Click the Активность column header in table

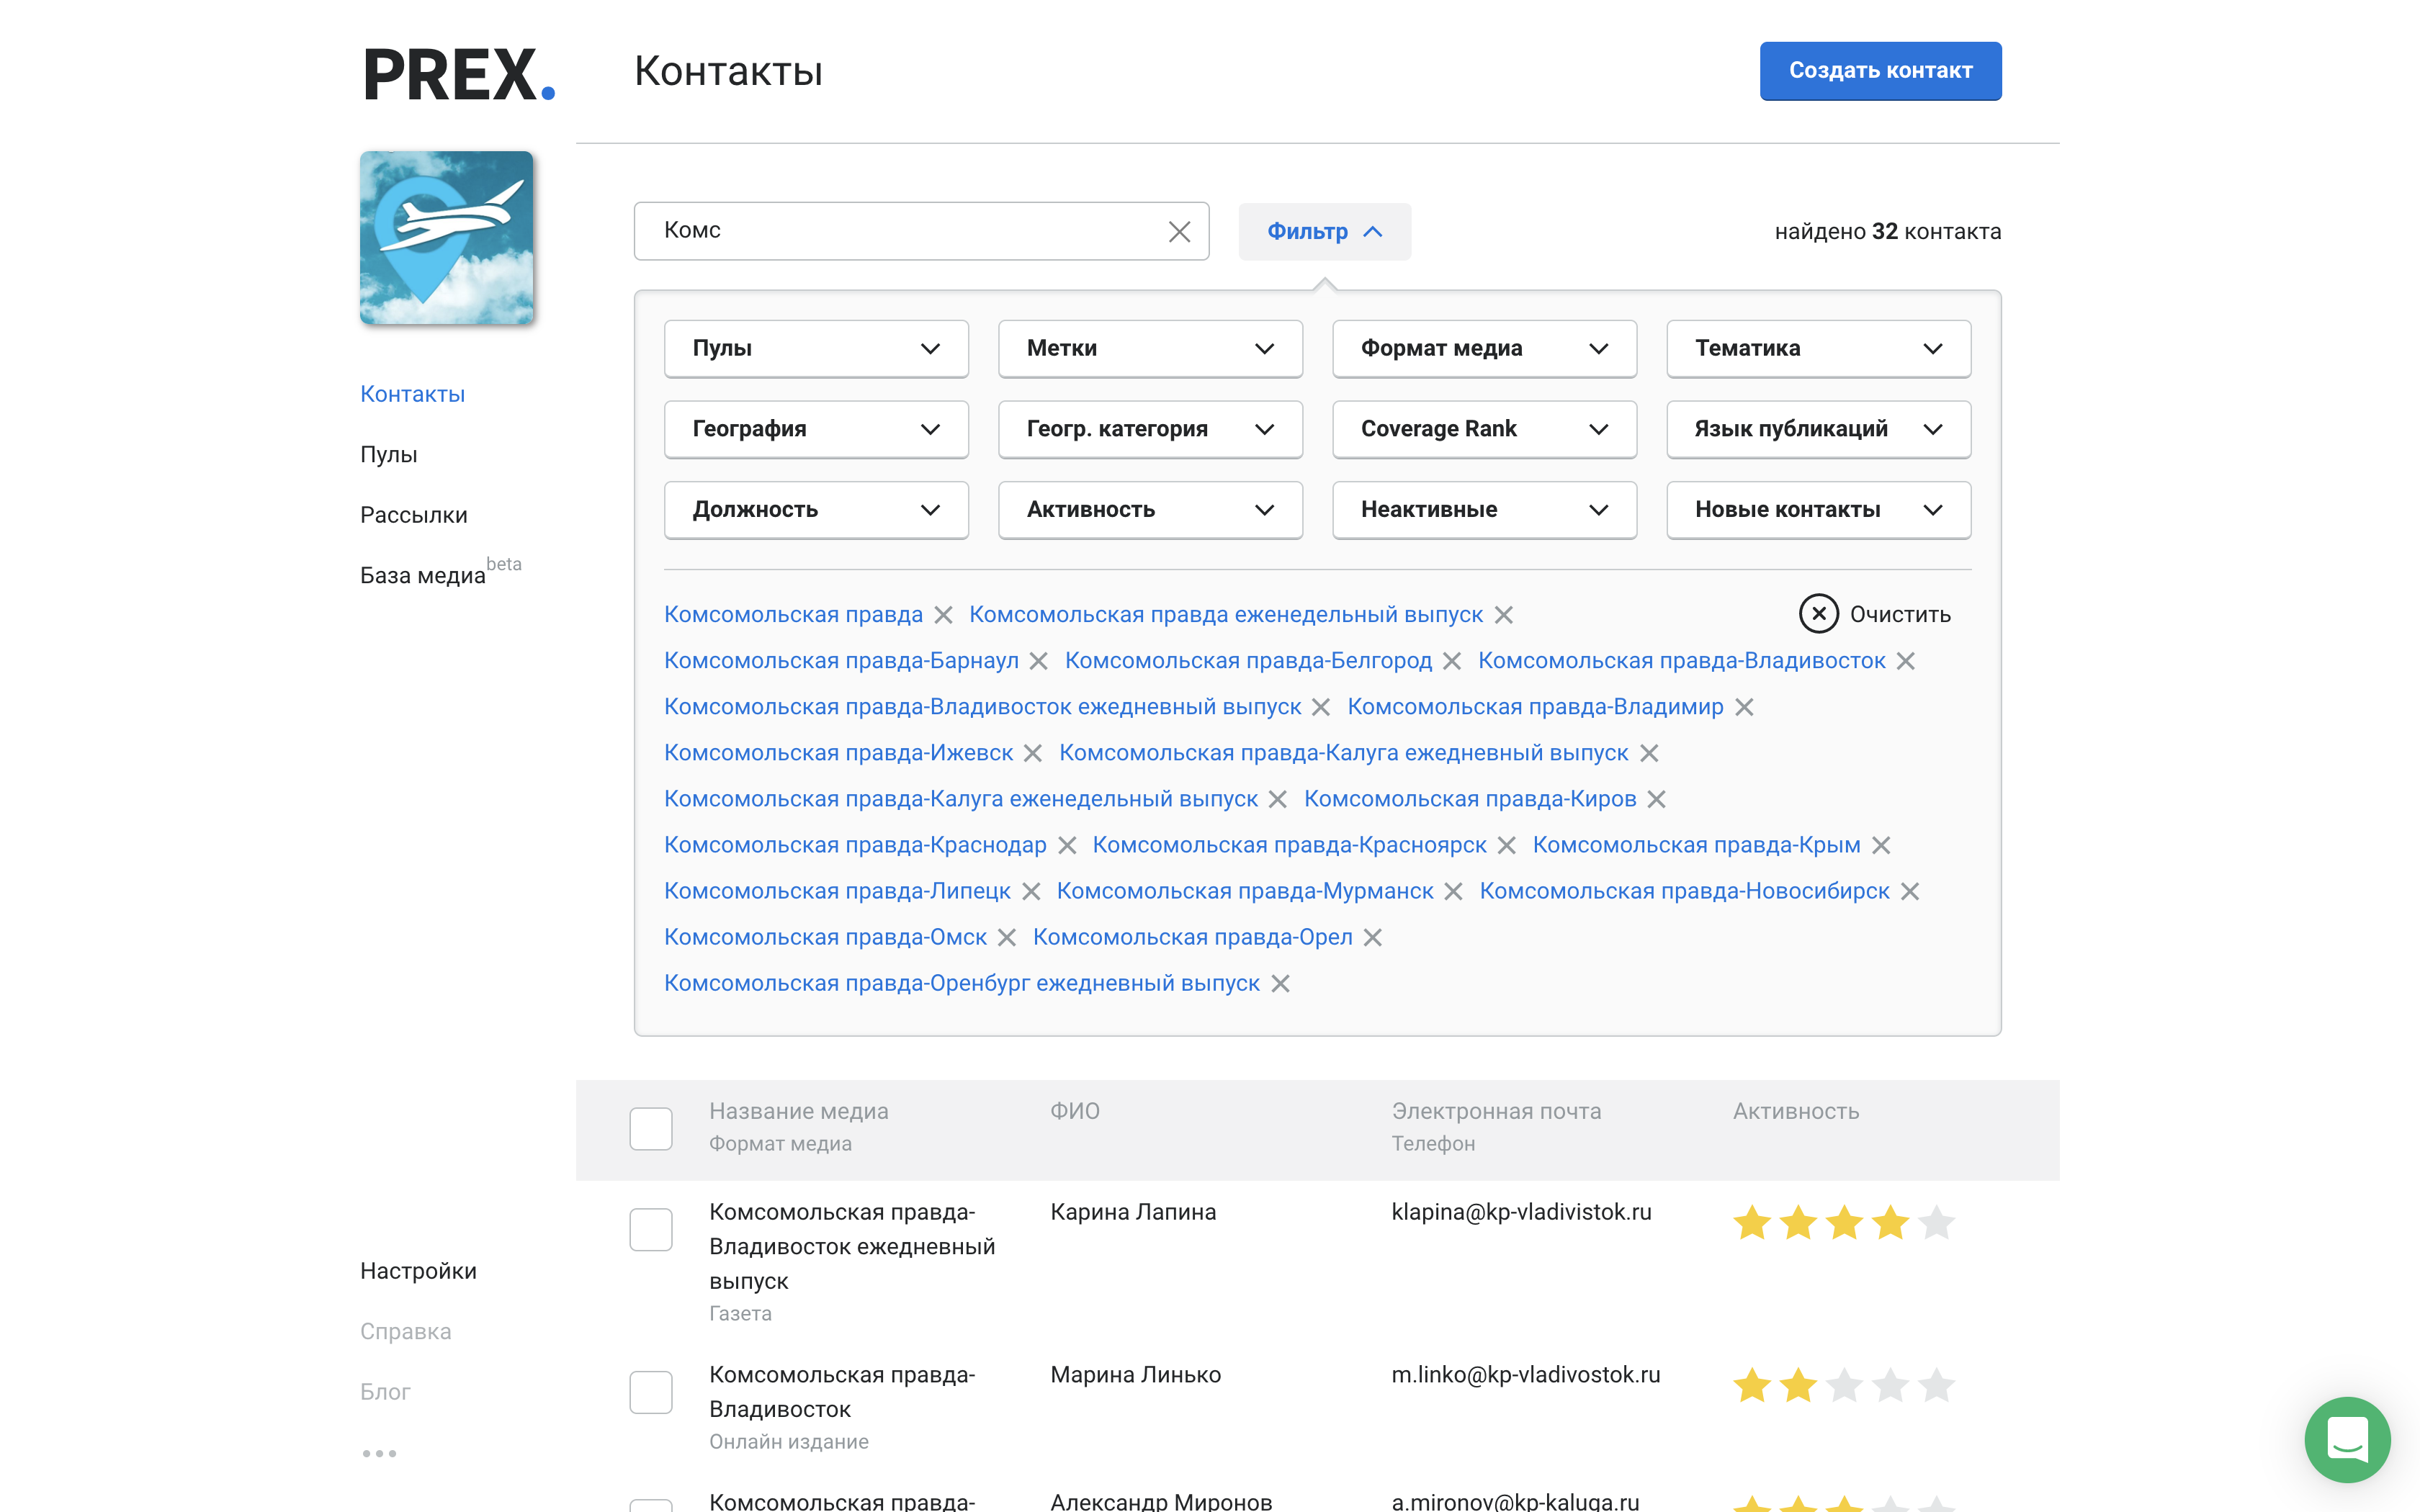click(x=1796, y=1111)
